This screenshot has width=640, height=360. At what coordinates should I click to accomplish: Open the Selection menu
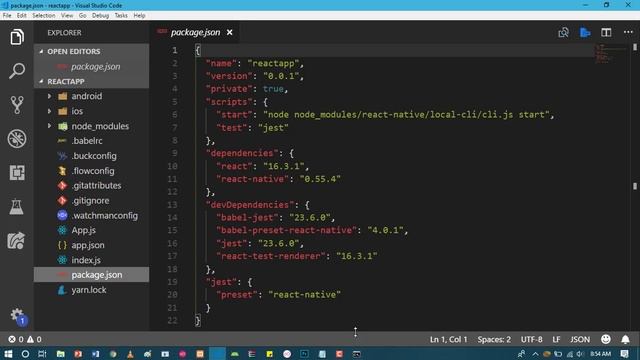[44, 16]
